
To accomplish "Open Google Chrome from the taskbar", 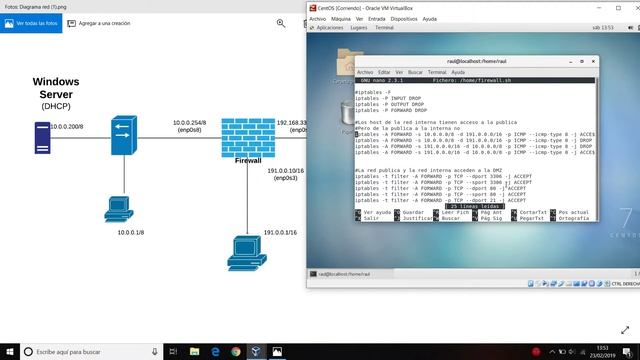I will coord(236,351).
